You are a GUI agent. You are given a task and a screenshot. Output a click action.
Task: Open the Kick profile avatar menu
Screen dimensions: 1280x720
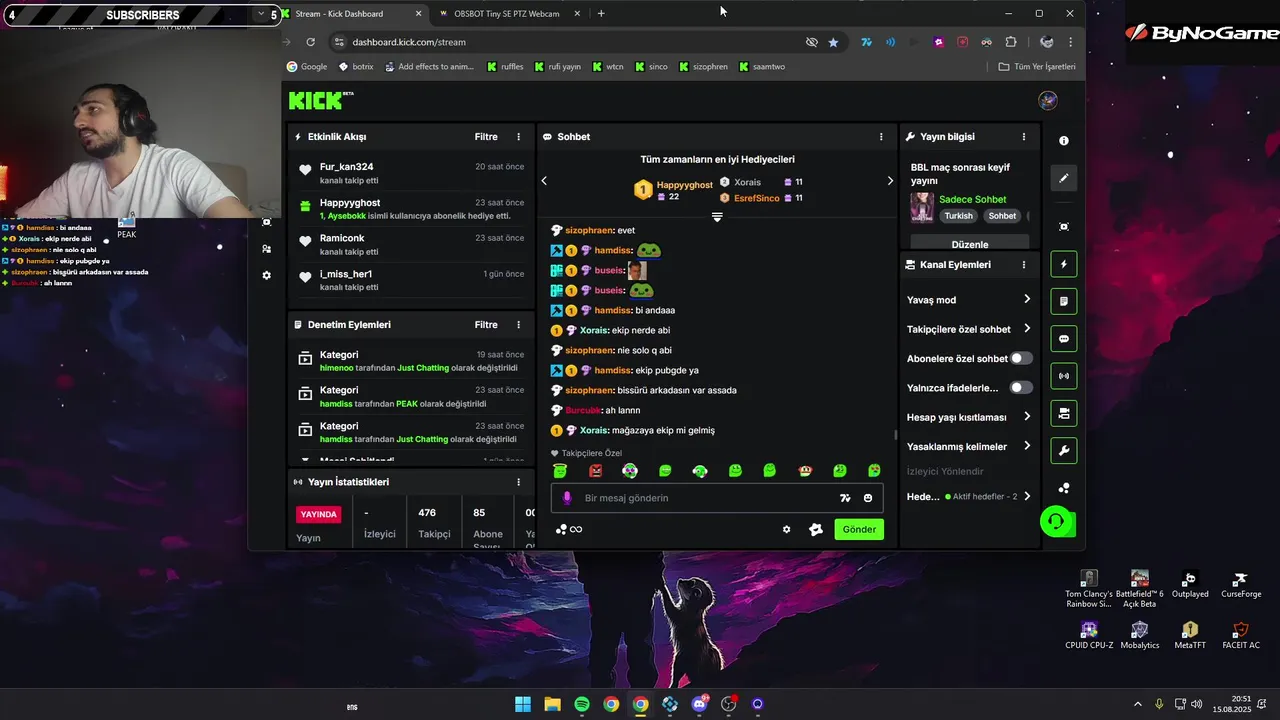(1048, 100)
